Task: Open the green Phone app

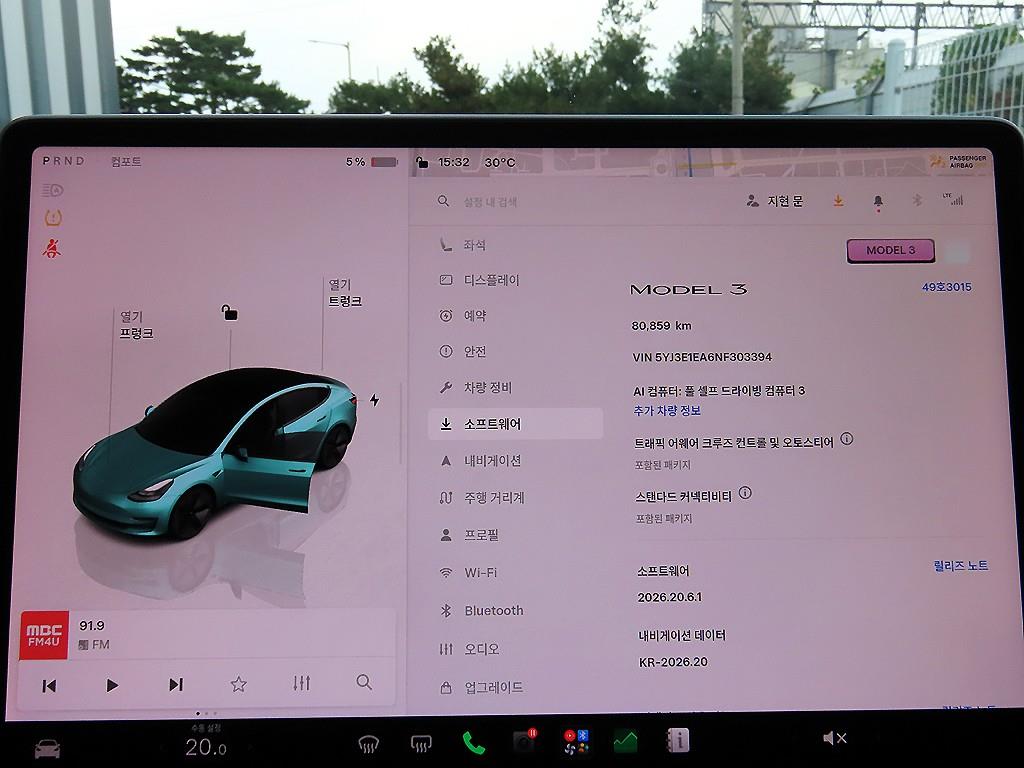Action: pos(473,743)
